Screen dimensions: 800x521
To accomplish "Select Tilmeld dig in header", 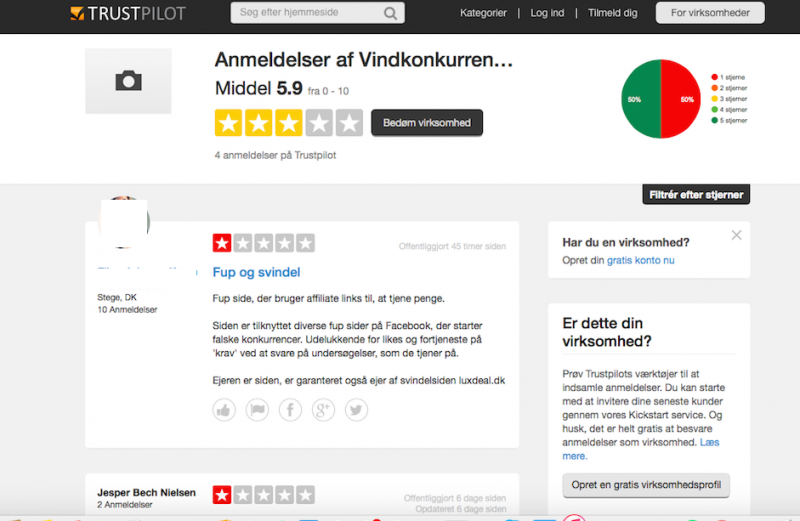I will [612, 13].
